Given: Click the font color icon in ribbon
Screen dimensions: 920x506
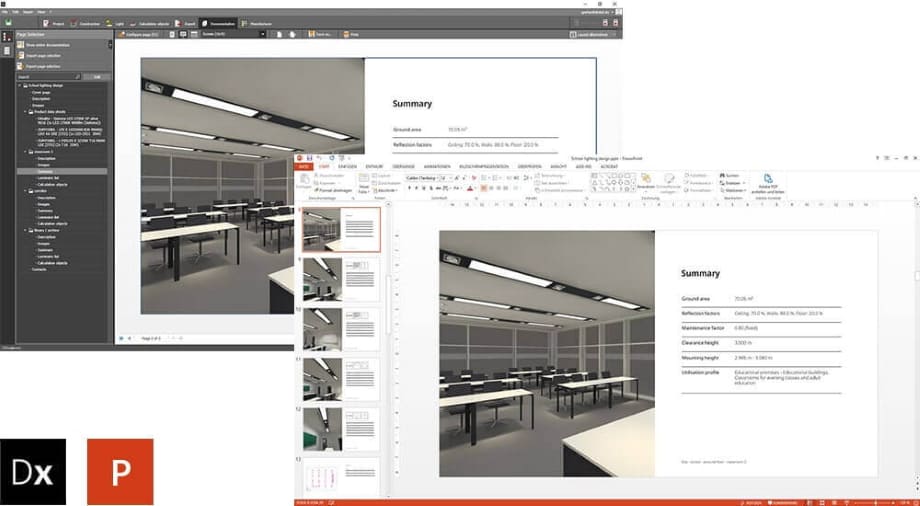Looking at the screenshot, I should click(x=469, y=188).
